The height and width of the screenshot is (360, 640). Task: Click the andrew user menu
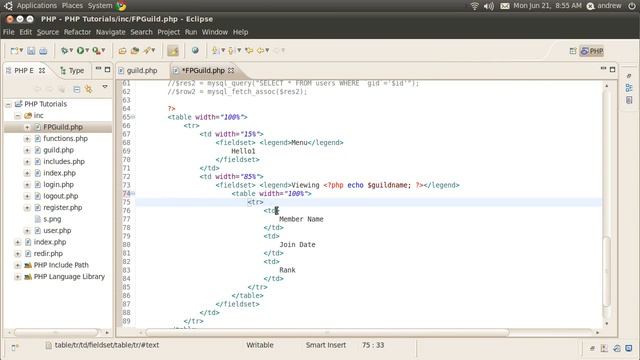(x=604, y=6)
